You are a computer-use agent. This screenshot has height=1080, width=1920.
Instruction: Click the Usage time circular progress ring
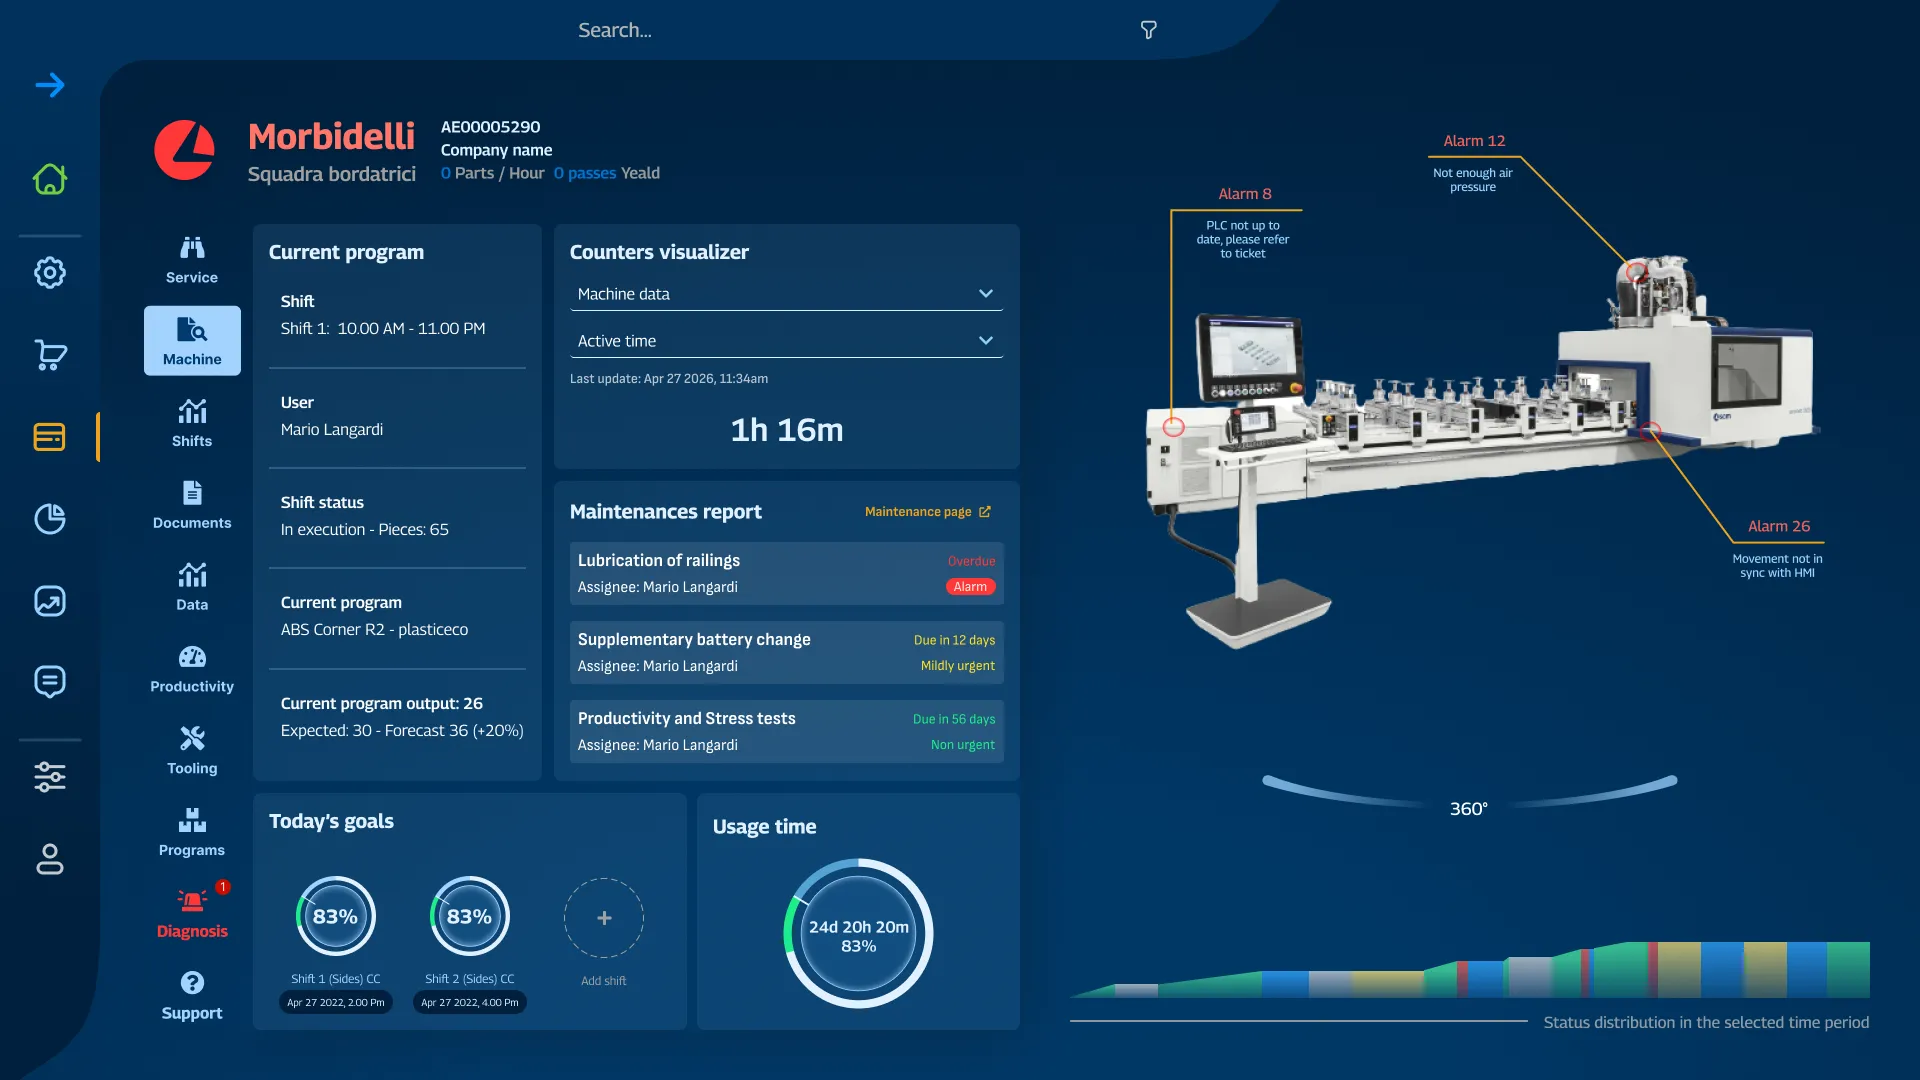[x=858, y=934]
